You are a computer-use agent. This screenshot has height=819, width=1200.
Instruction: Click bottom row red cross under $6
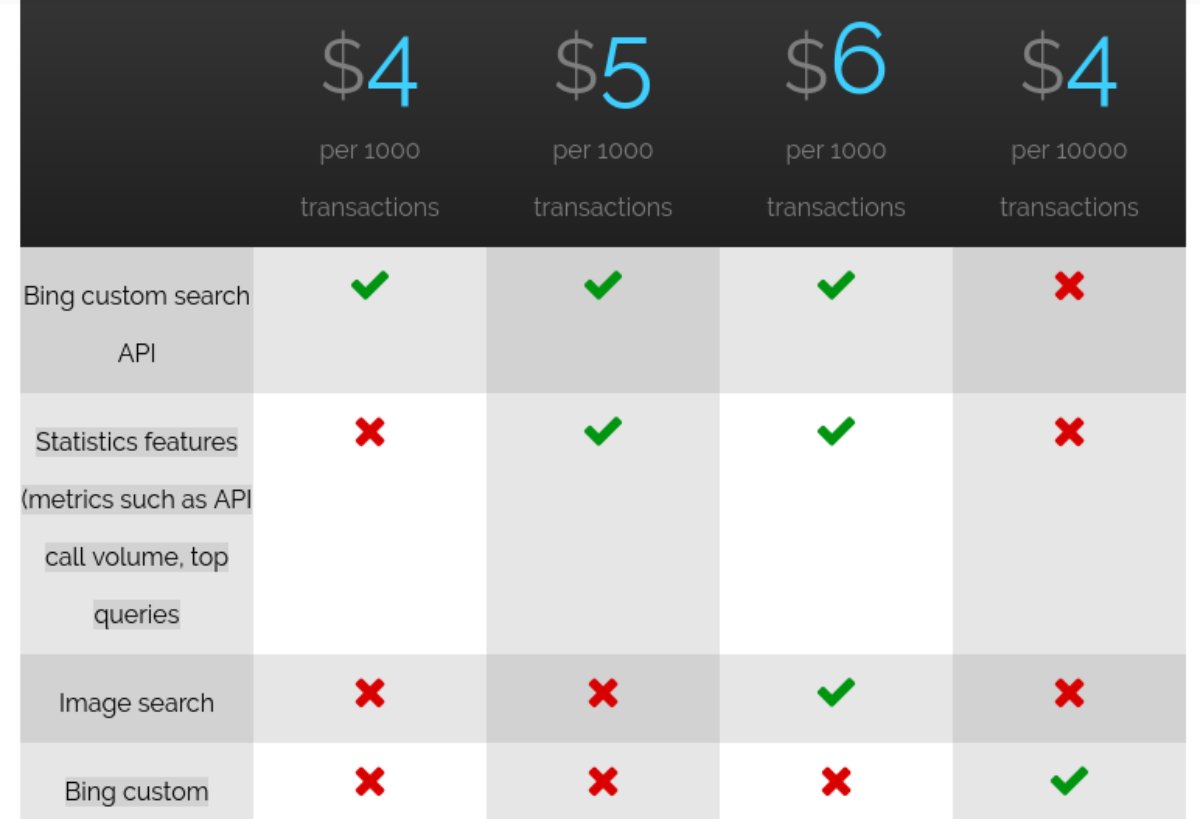835,781
